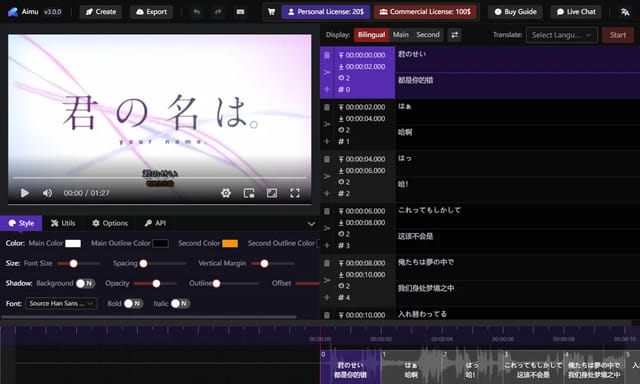Viewport: 640px width, 384px height.
Task: Click the Create button
Action: [101, 12]
